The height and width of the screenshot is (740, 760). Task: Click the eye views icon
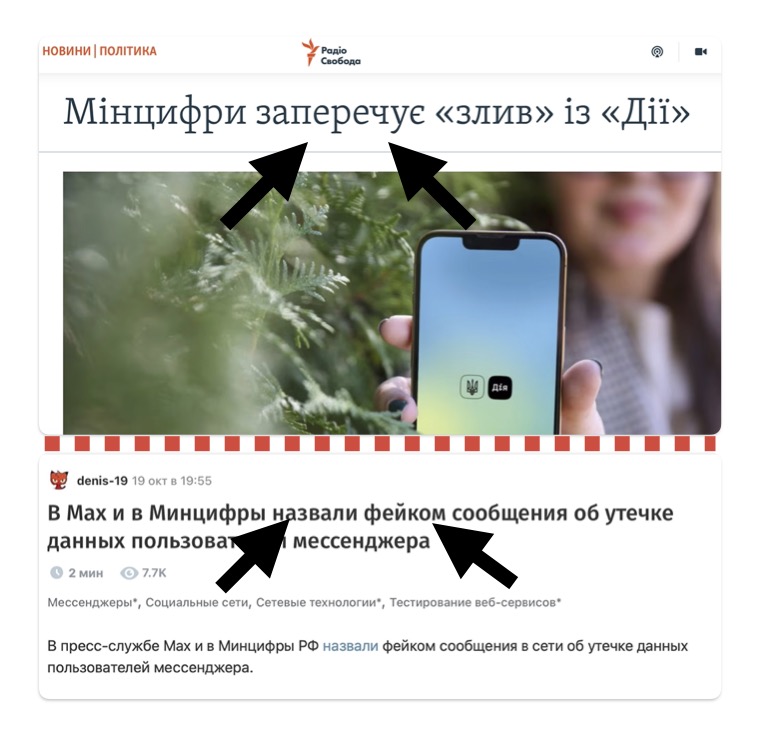[x=128, y=573]
